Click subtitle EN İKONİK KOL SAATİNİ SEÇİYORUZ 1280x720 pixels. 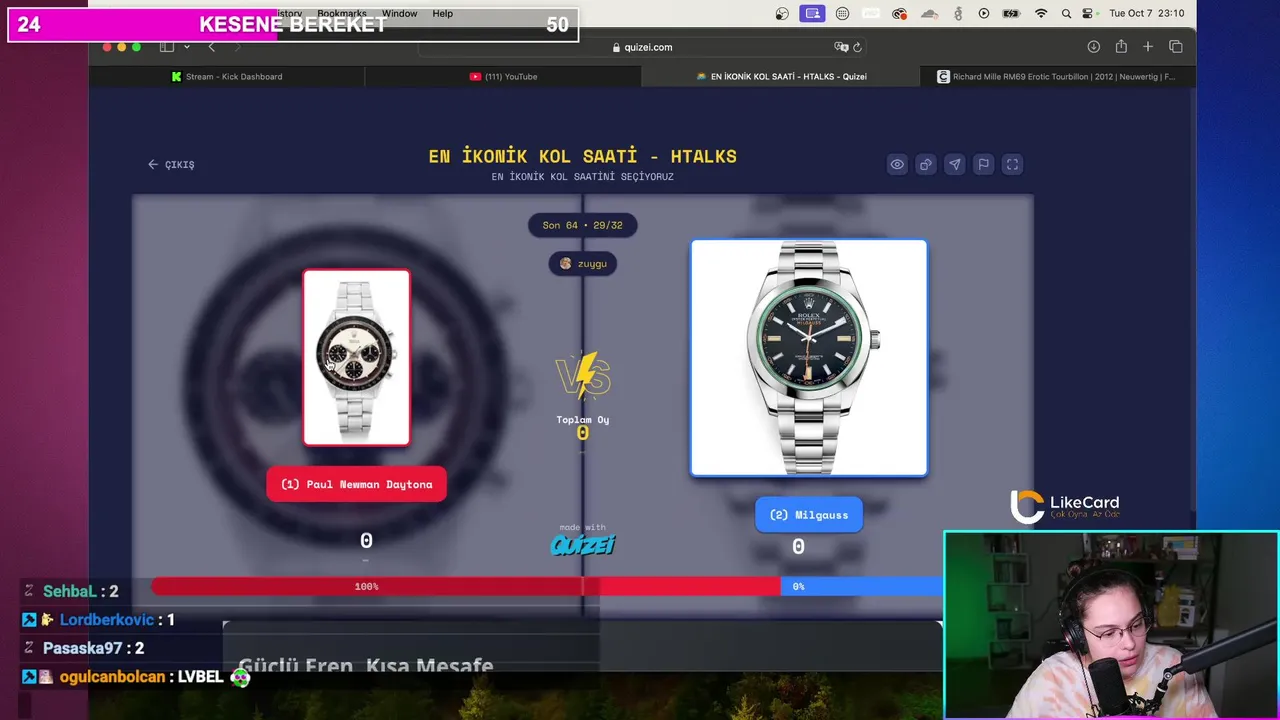(583, 177)
